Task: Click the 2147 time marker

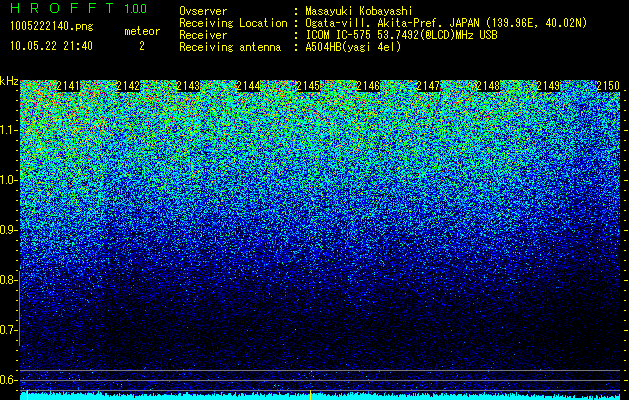Action: (428, 86)
